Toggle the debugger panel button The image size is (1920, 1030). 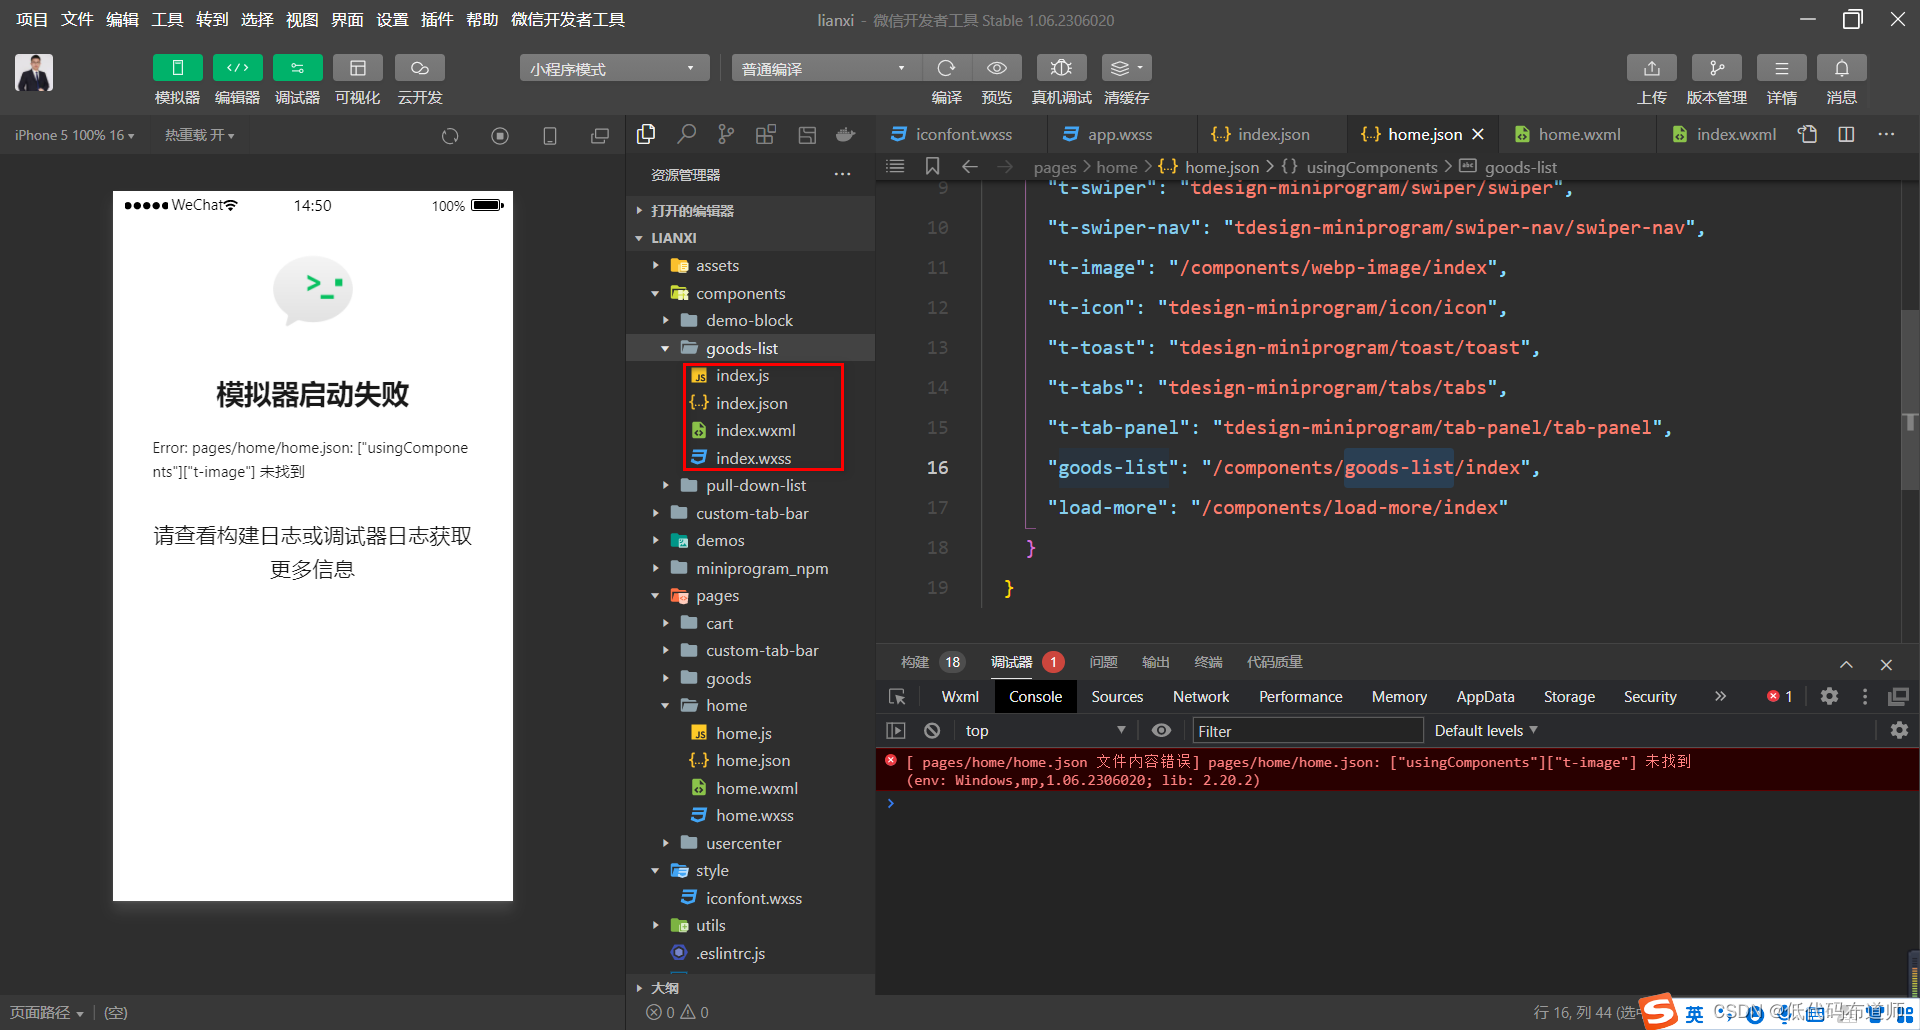pos(297,68)
